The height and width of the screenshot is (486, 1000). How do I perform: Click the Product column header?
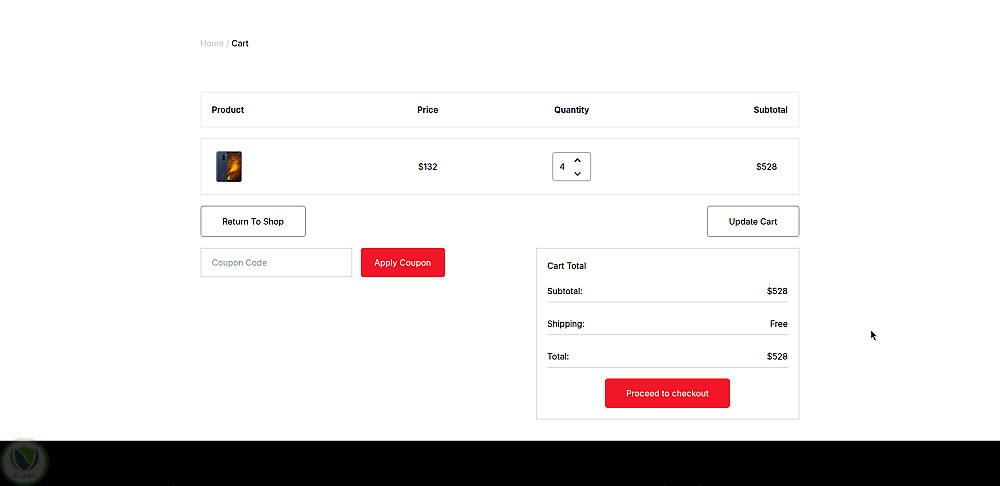(228, 110)
